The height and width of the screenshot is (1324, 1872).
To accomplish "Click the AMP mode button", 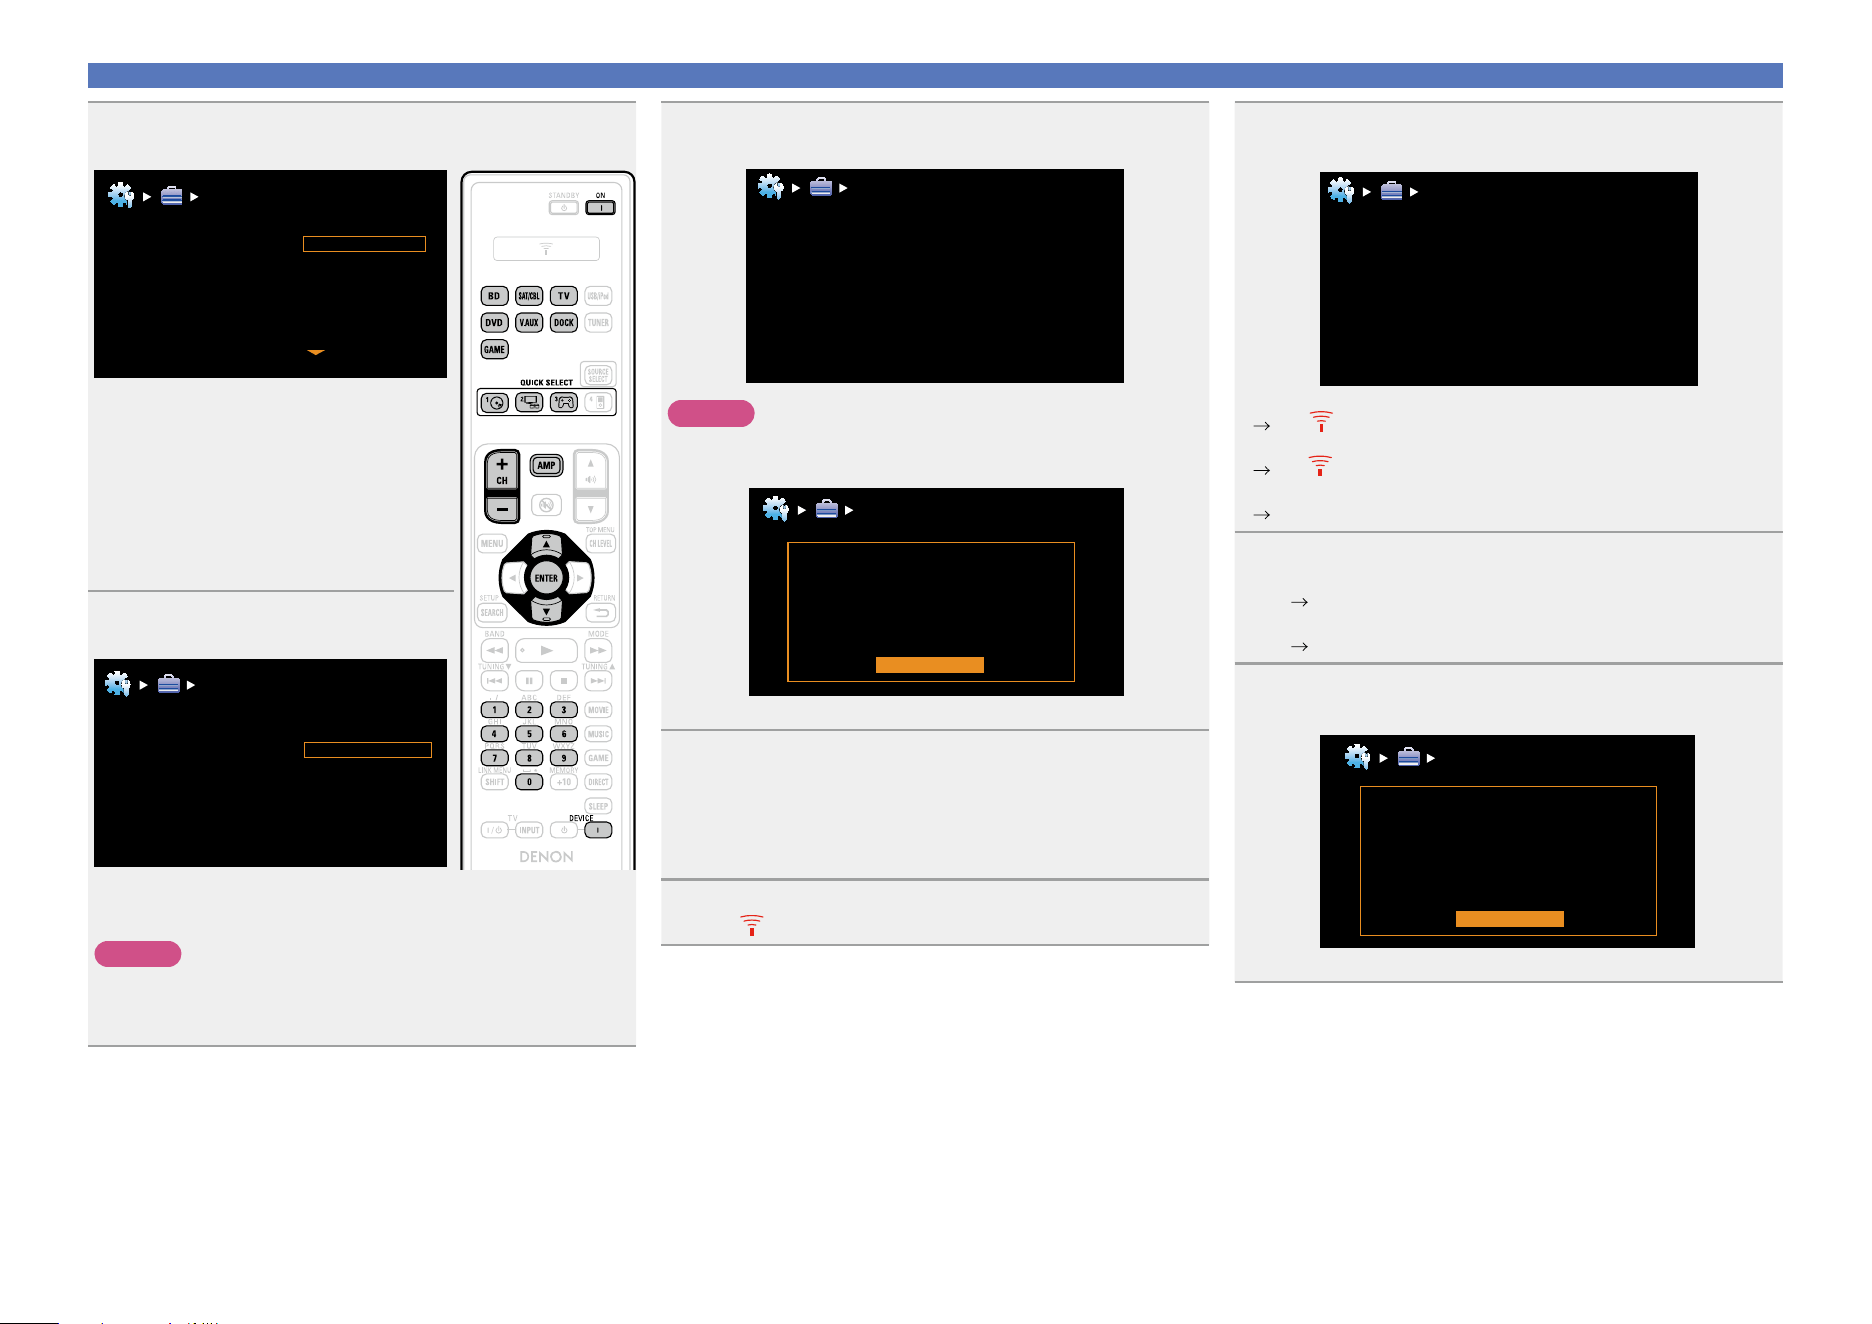I will (546, 465).
